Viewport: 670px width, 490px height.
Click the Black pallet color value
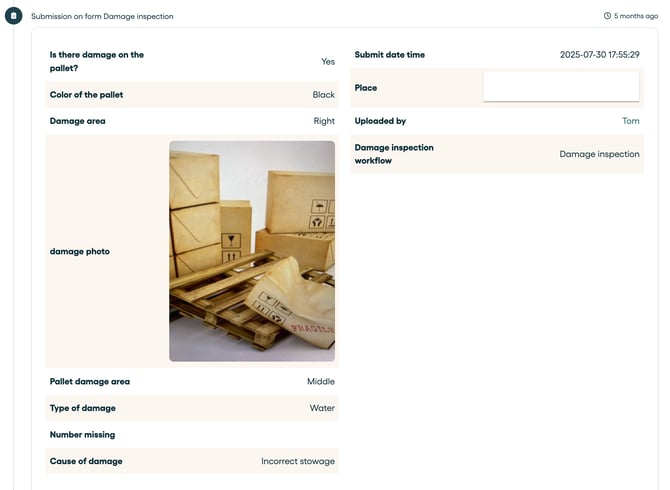pos(323,95)
